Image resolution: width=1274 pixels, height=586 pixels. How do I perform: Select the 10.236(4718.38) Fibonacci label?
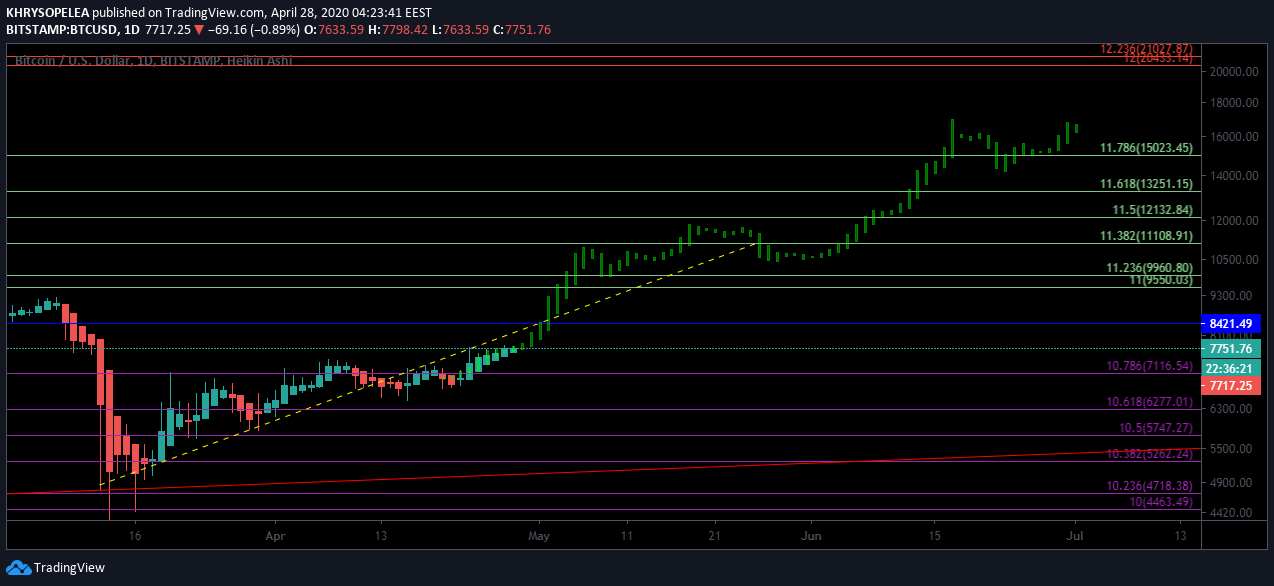(x=1149, y=485)
